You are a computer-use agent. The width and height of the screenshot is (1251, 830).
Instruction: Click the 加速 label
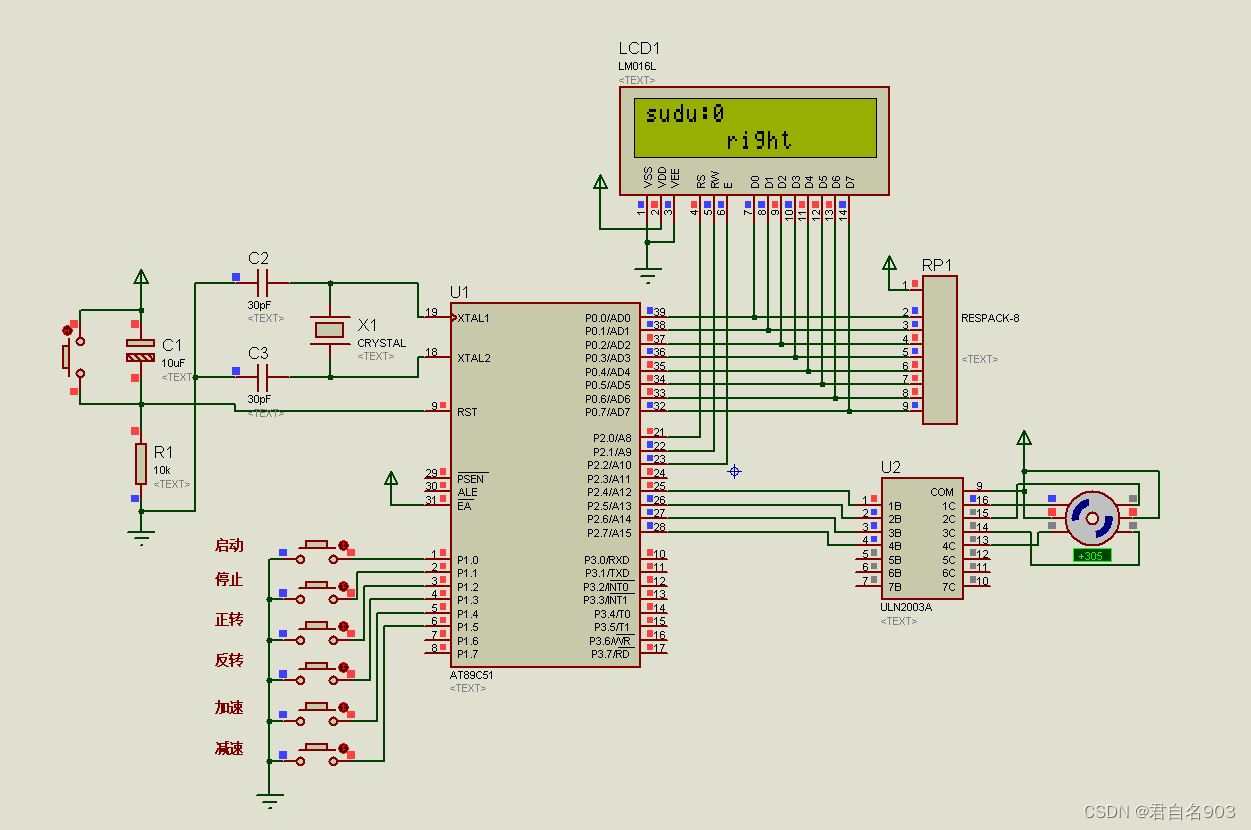(x=229, y=708)
